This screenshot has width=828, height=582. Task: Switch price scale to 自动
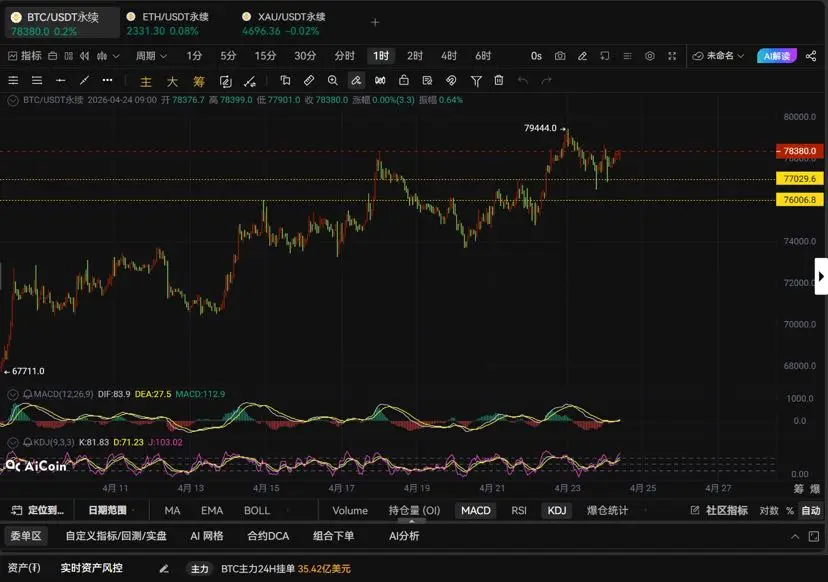click(811, 511)
